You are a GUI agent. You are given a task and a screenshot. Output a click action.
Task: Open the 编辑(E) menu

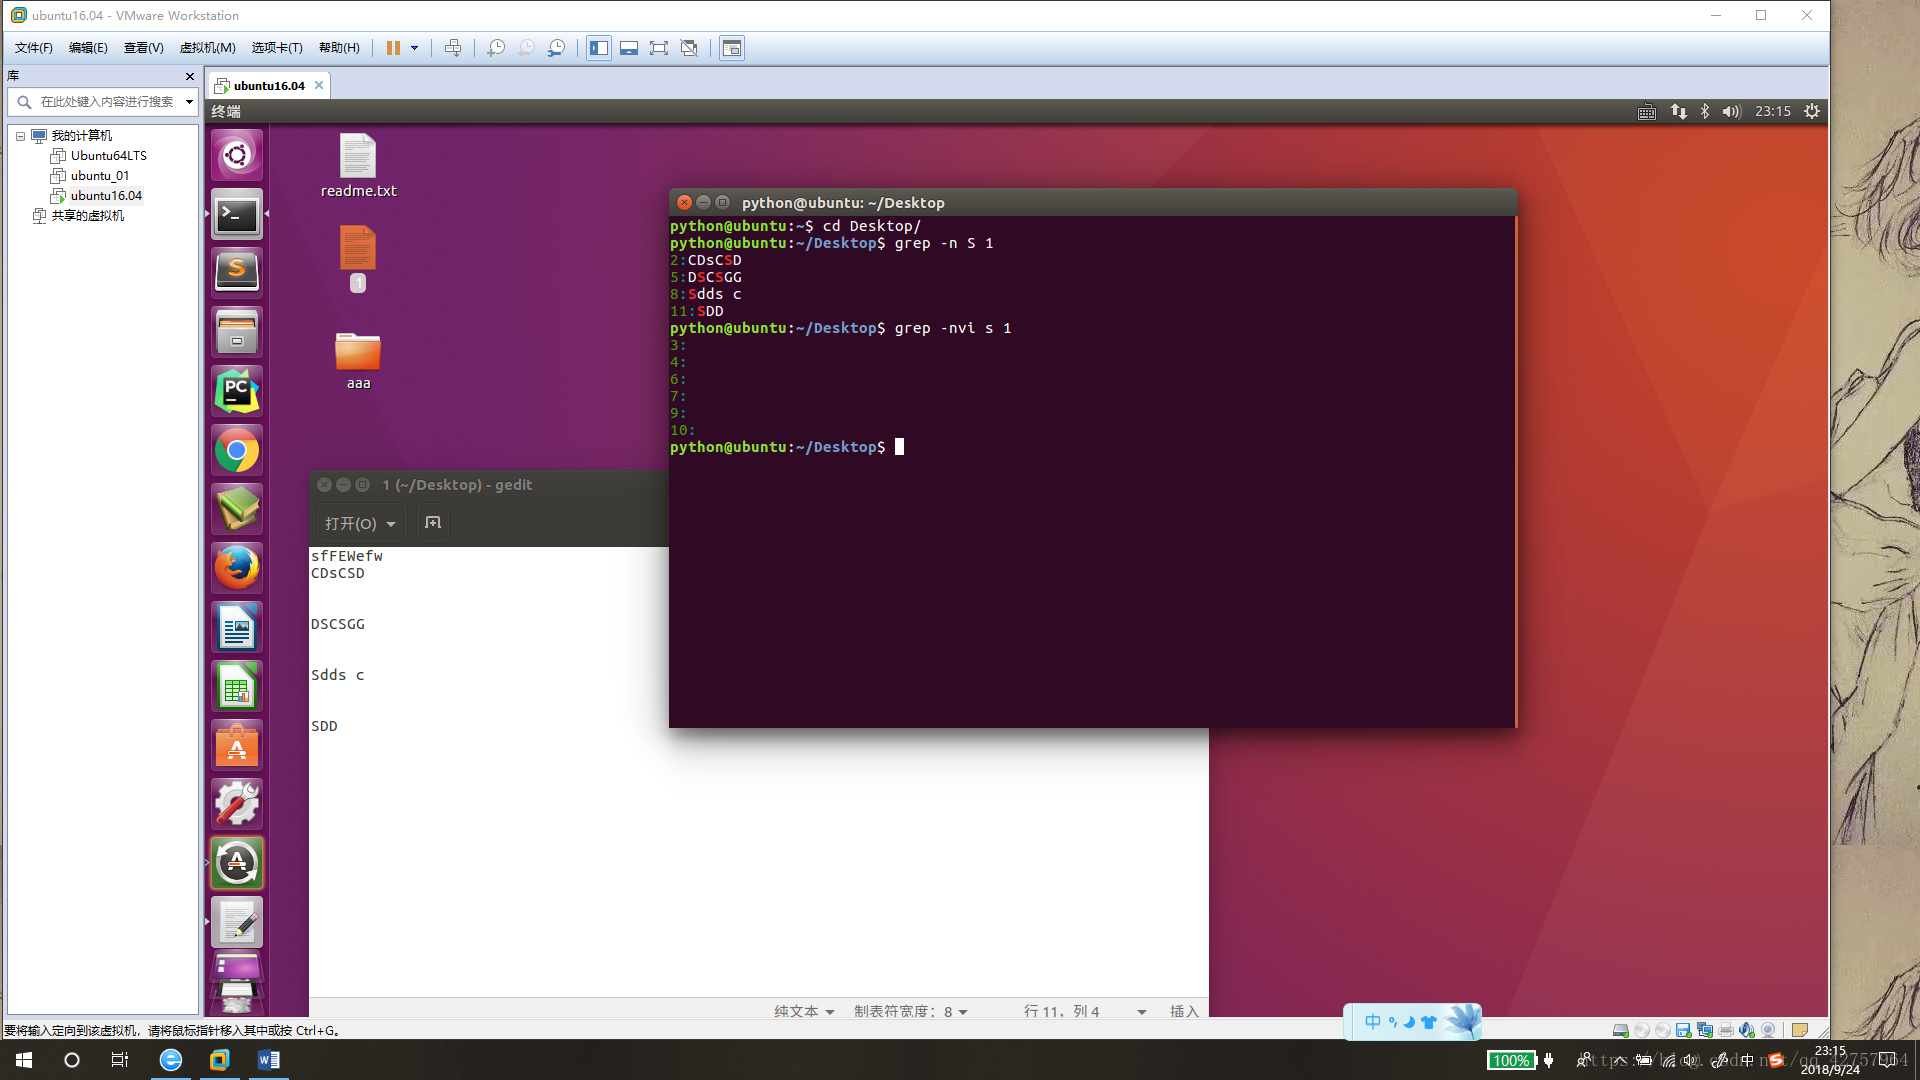88,48
